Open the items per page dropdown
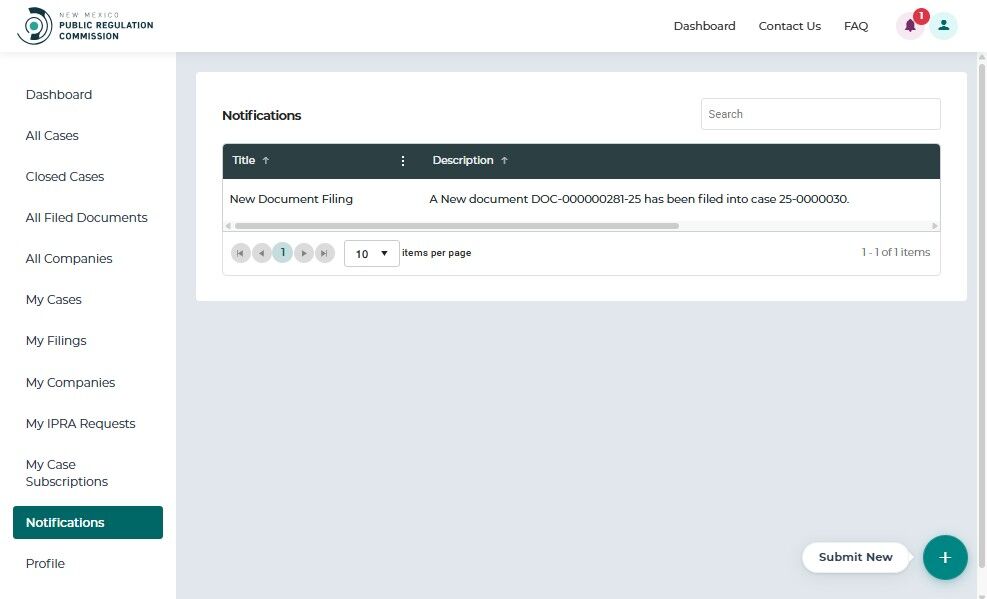Image resolution: width=987 pixels, height=599 pixels. 371,254
